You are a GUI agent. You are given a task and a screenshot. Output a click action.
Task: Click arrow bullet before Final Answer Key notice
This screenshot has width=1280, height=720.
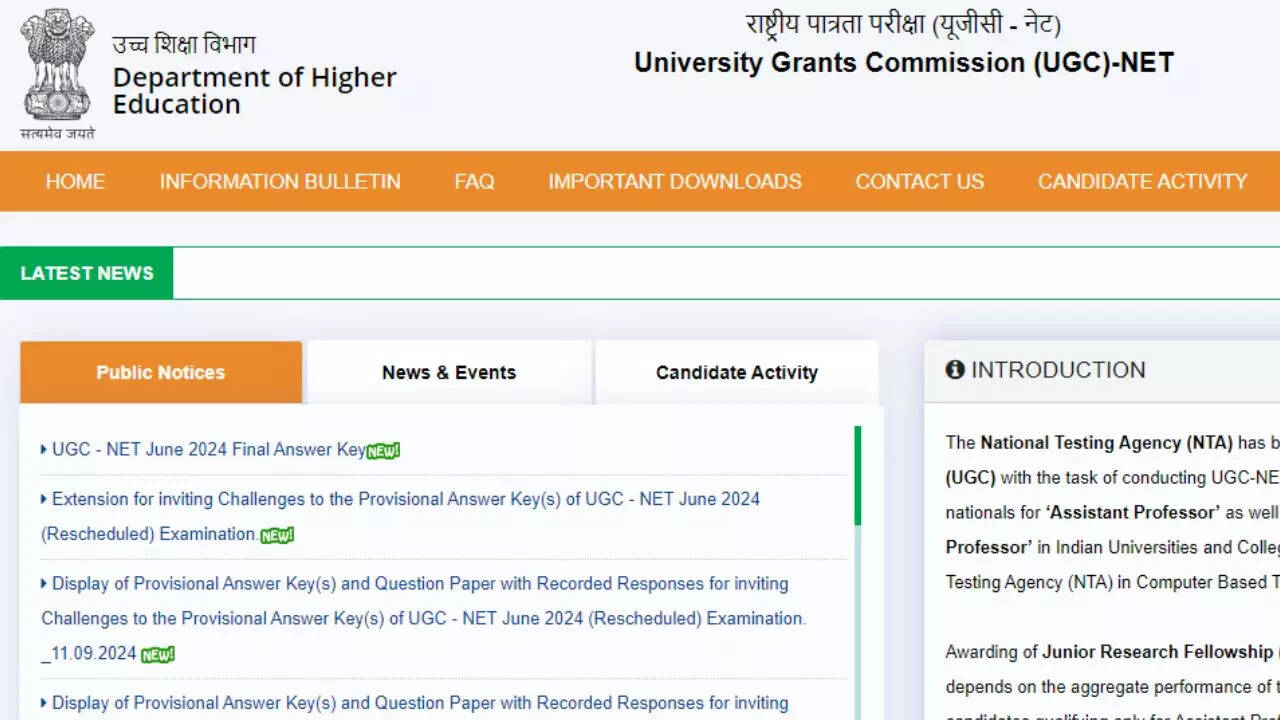tap(44, 450)
